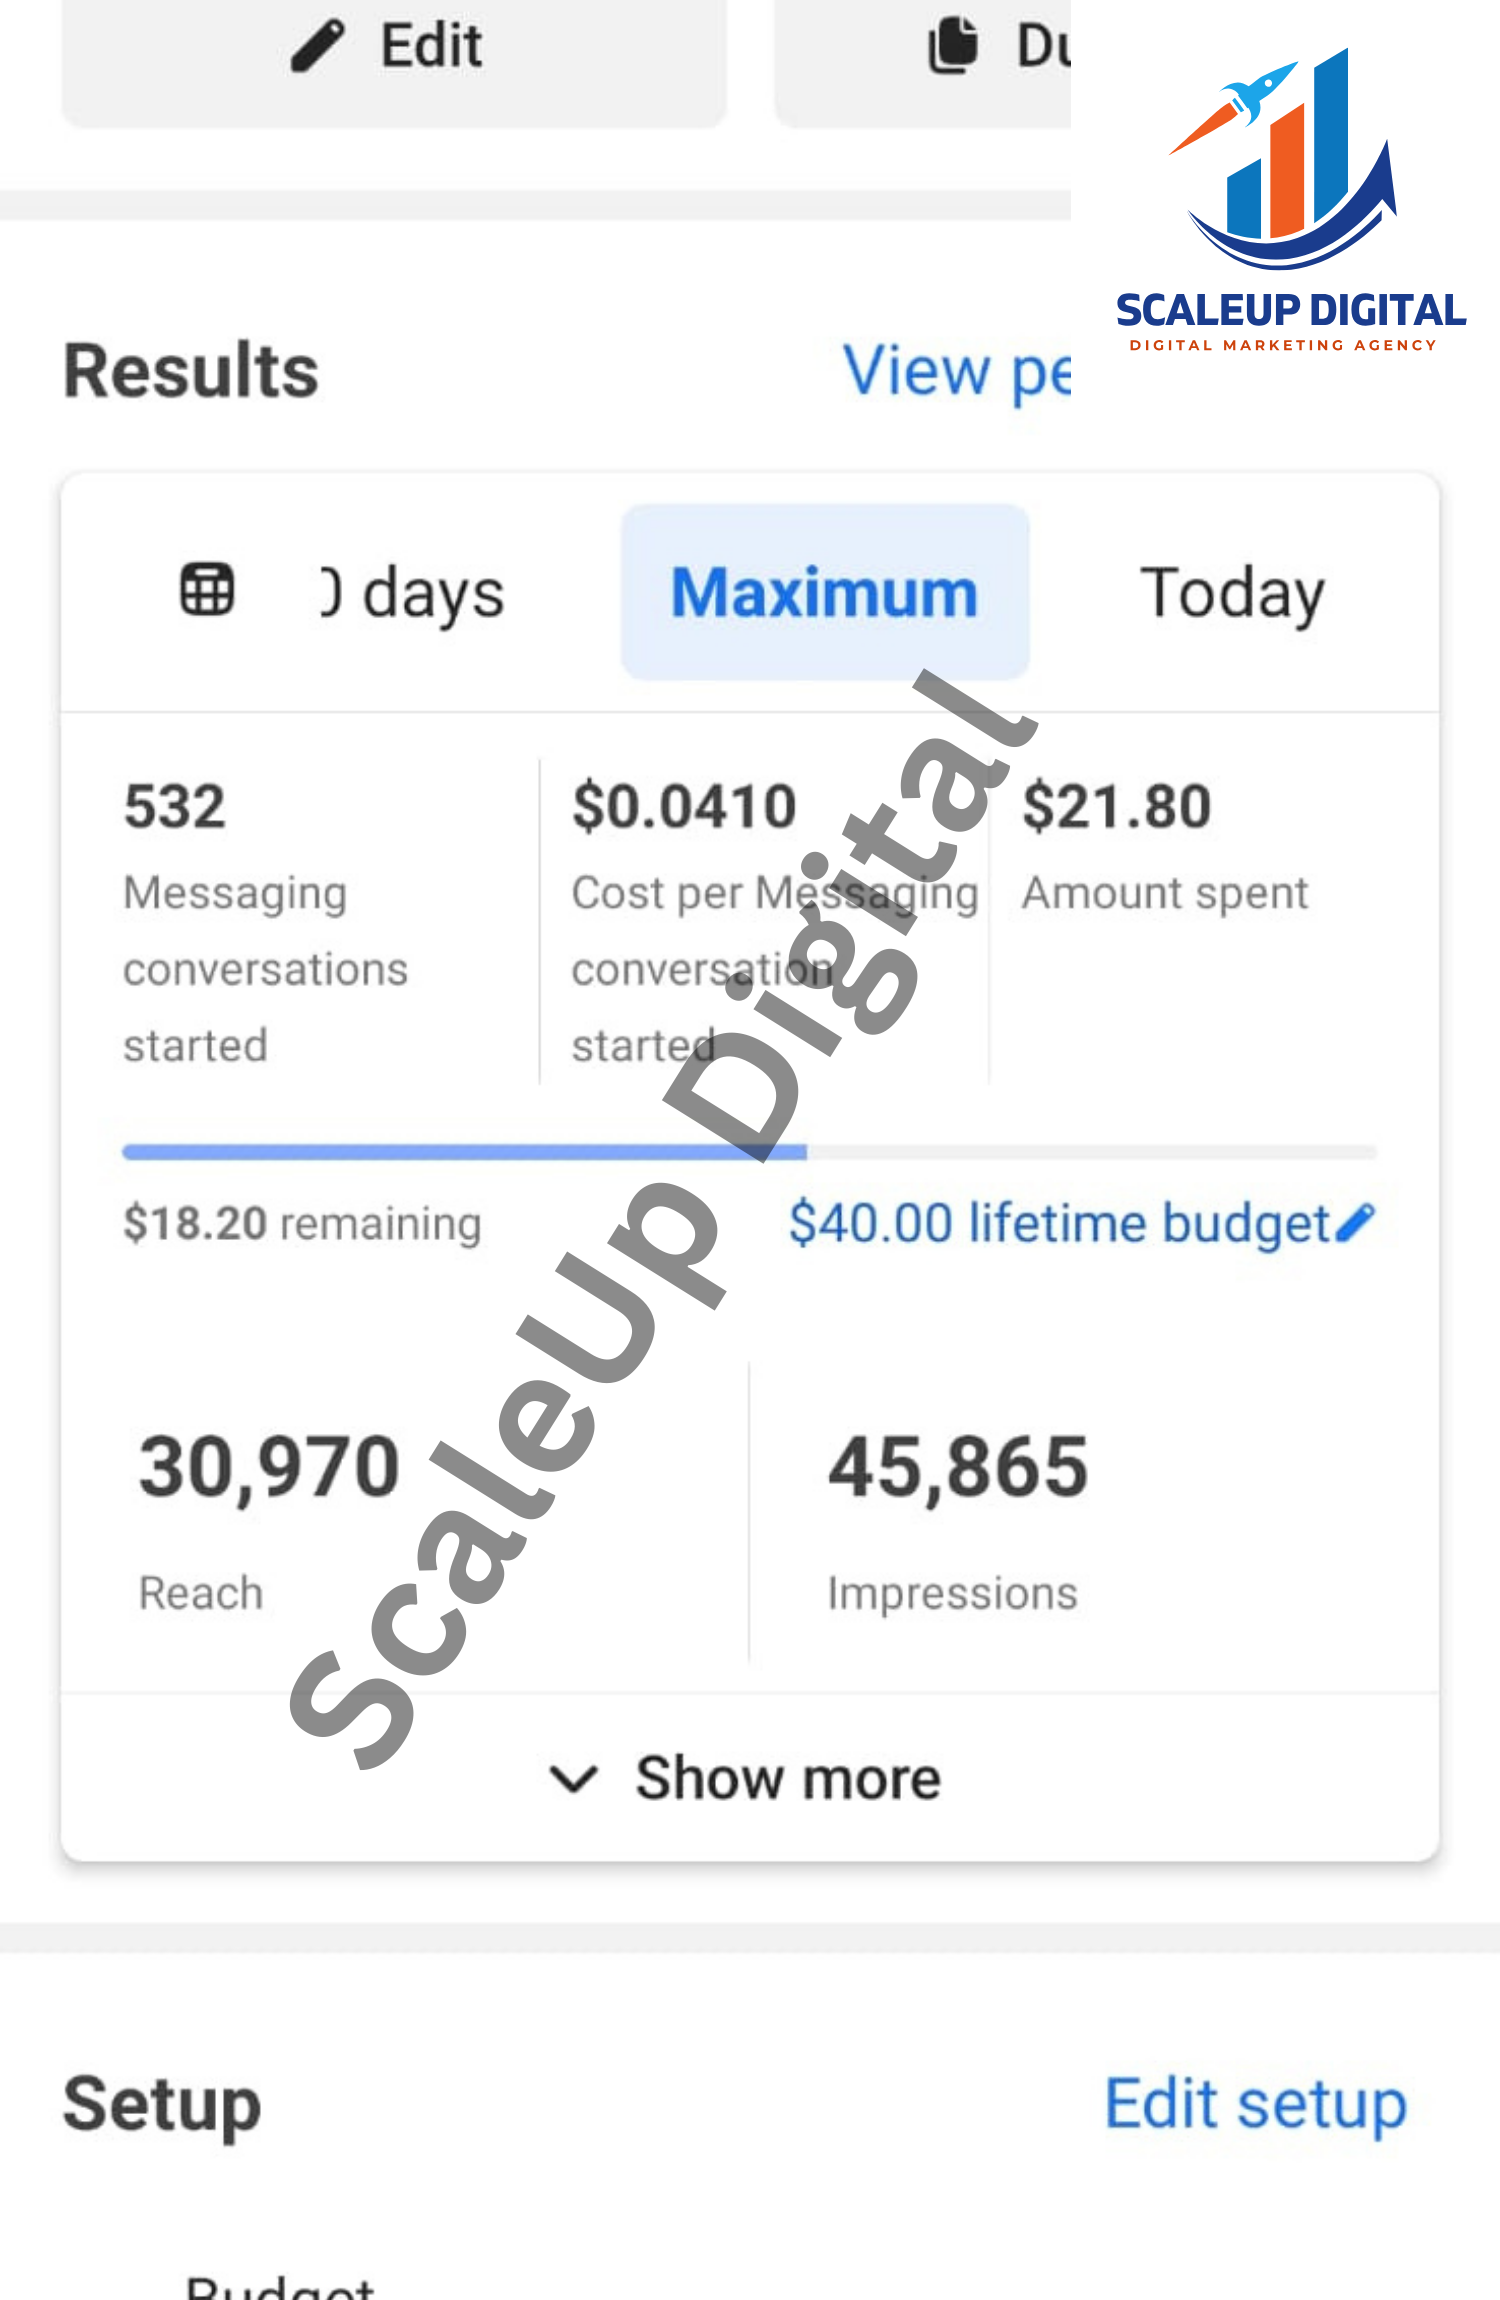This screenshot has height=2300, width=1500.
Task: Click the $18.20 remaining text
Action: 302,1223
